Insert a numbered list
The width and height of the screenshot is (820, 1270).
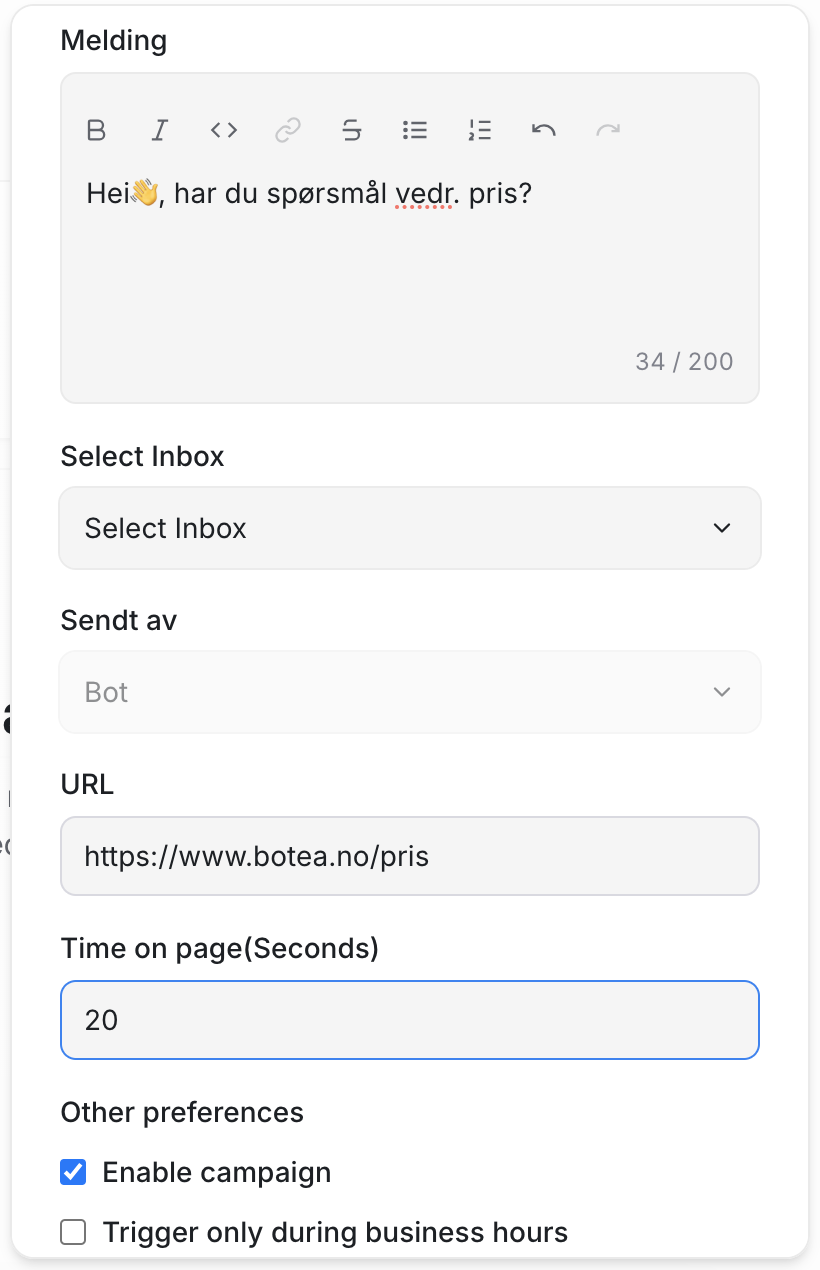[x=480, y=130]
